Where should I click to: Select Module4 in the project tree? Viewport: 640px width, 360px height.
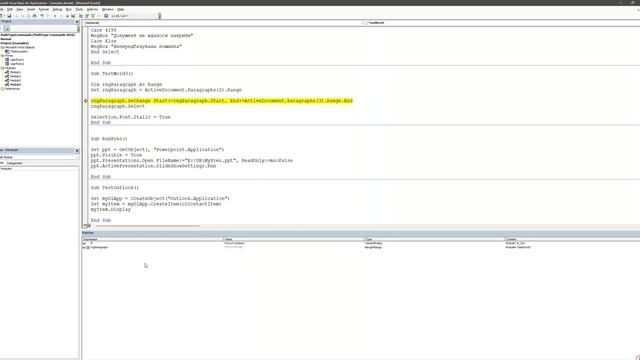(15, 84)
